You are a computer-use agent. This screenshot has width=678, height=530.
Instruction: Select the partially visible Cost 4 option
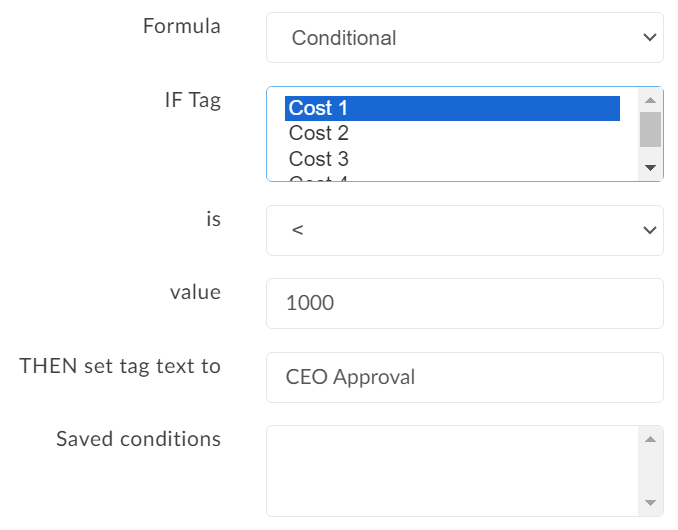[x=452, y=178]
